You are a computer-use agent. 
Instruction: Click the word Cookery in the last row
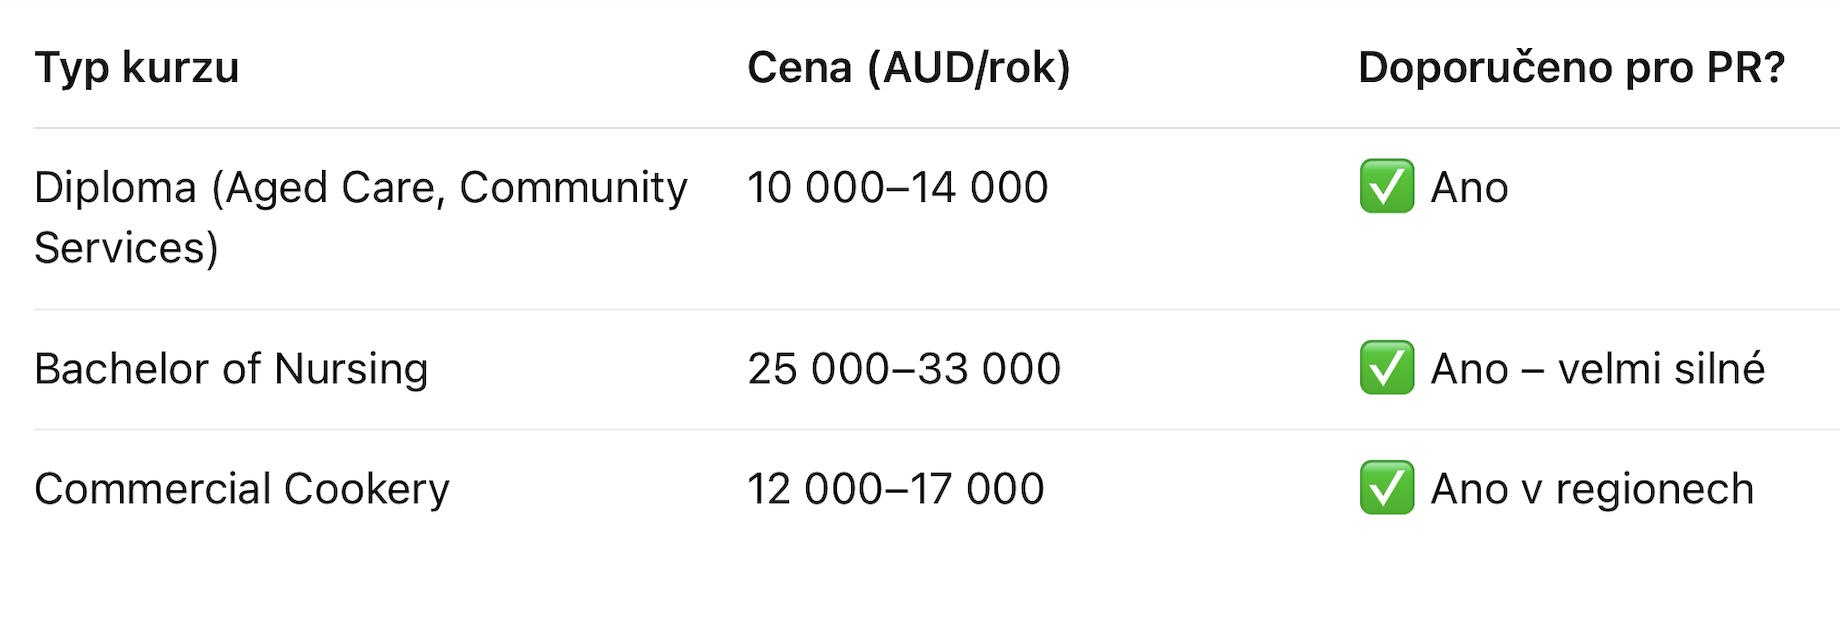tap(367, 489)
